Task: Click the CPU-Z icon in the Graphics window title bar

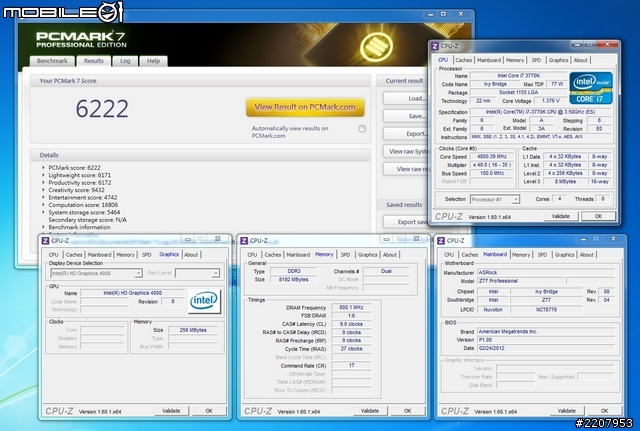Action: pos(45,240)
